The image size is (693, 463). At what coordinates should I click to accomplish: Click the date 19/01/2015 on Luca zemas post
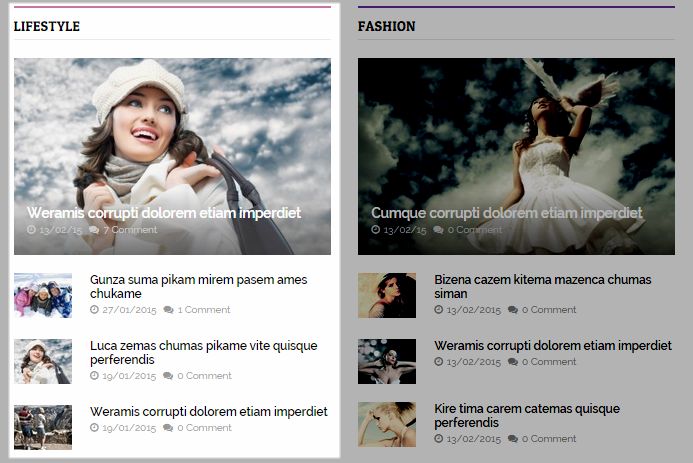coord(129,376)
